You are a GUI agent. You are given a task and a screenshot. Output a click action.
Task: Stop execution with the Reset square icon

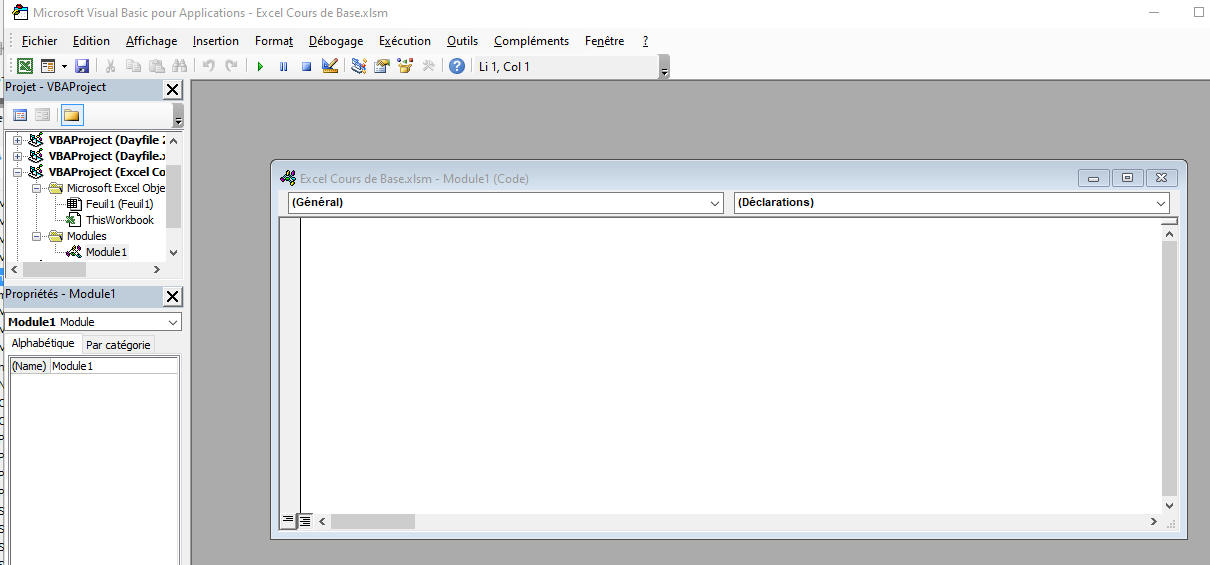(x=307, y=66)
